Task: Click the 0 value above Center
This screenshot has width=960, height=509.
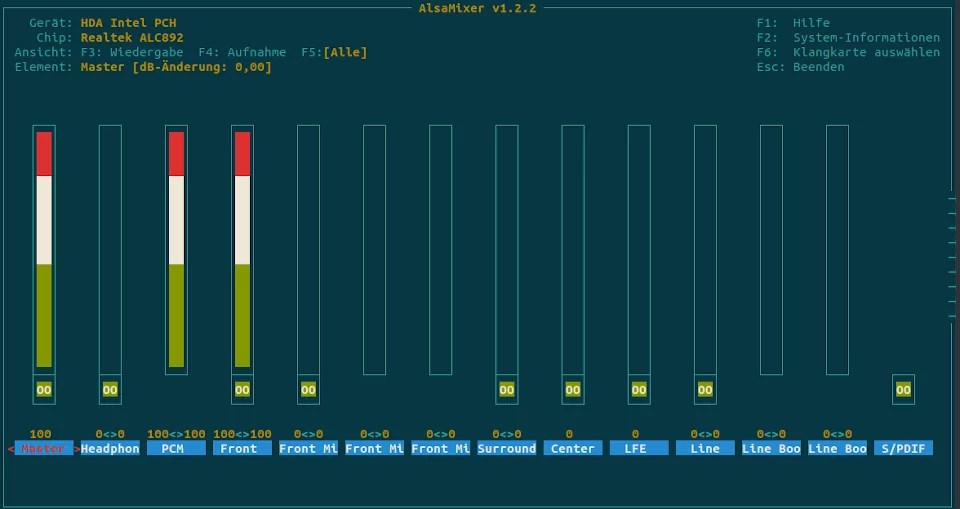Action: pyautogui.click(x=569, y=434)
